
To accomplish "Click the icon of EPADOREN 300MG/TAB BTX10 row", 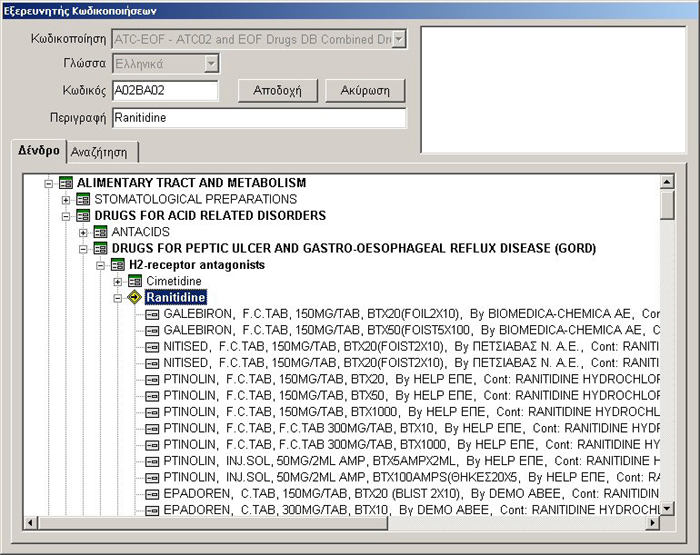I will tap(152, 510).
